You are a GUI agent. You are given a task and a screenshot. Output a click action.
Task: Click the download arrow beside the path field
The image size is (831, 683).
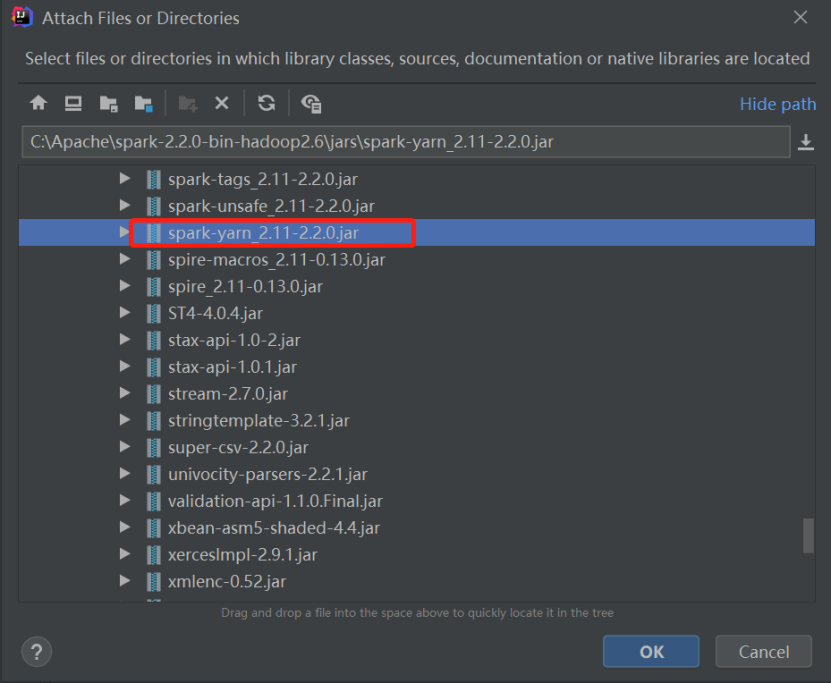(x=806, y=142)
